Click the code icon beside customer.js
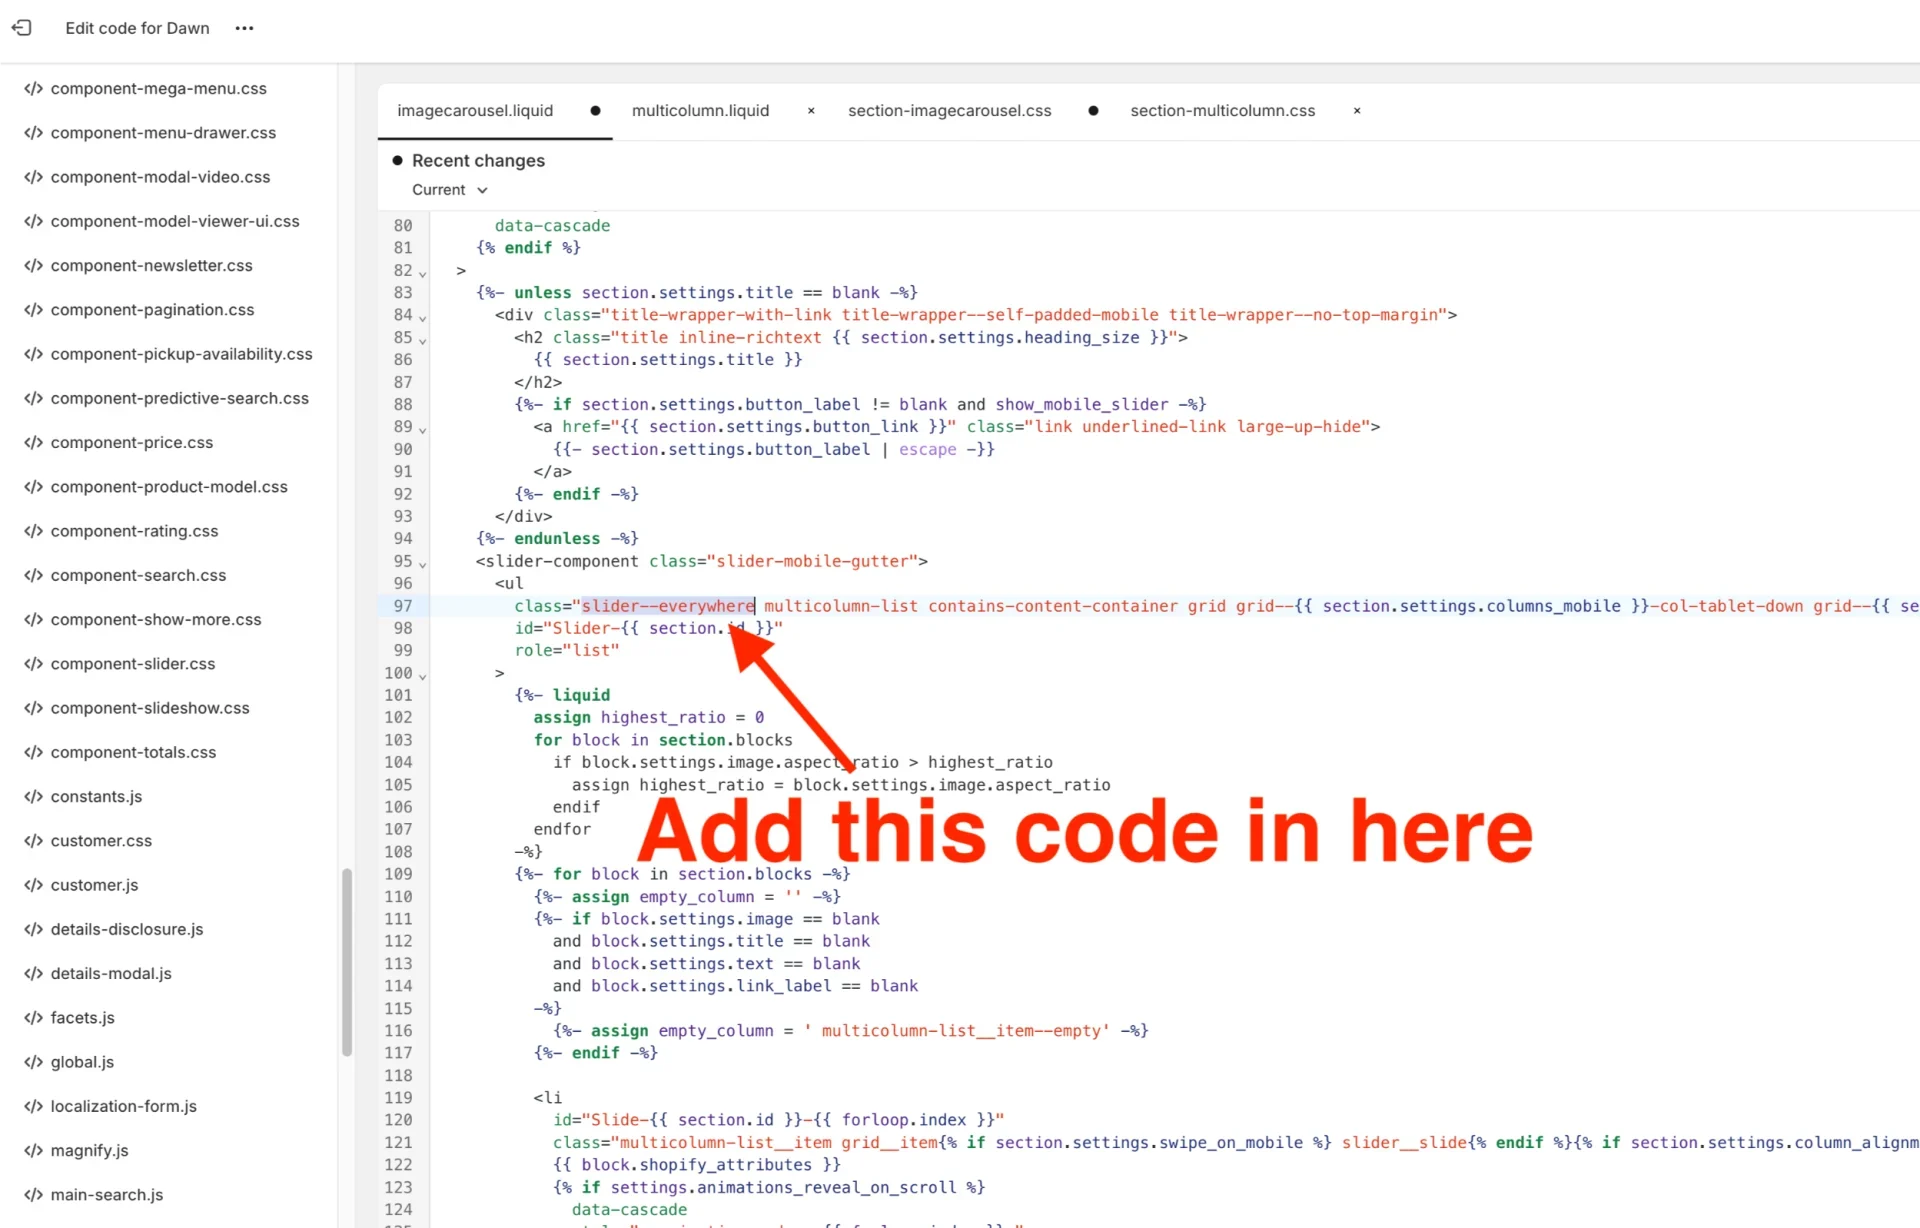Image resolution: width=1920 pixels, height=1228 pixels. tap(33, 885)
